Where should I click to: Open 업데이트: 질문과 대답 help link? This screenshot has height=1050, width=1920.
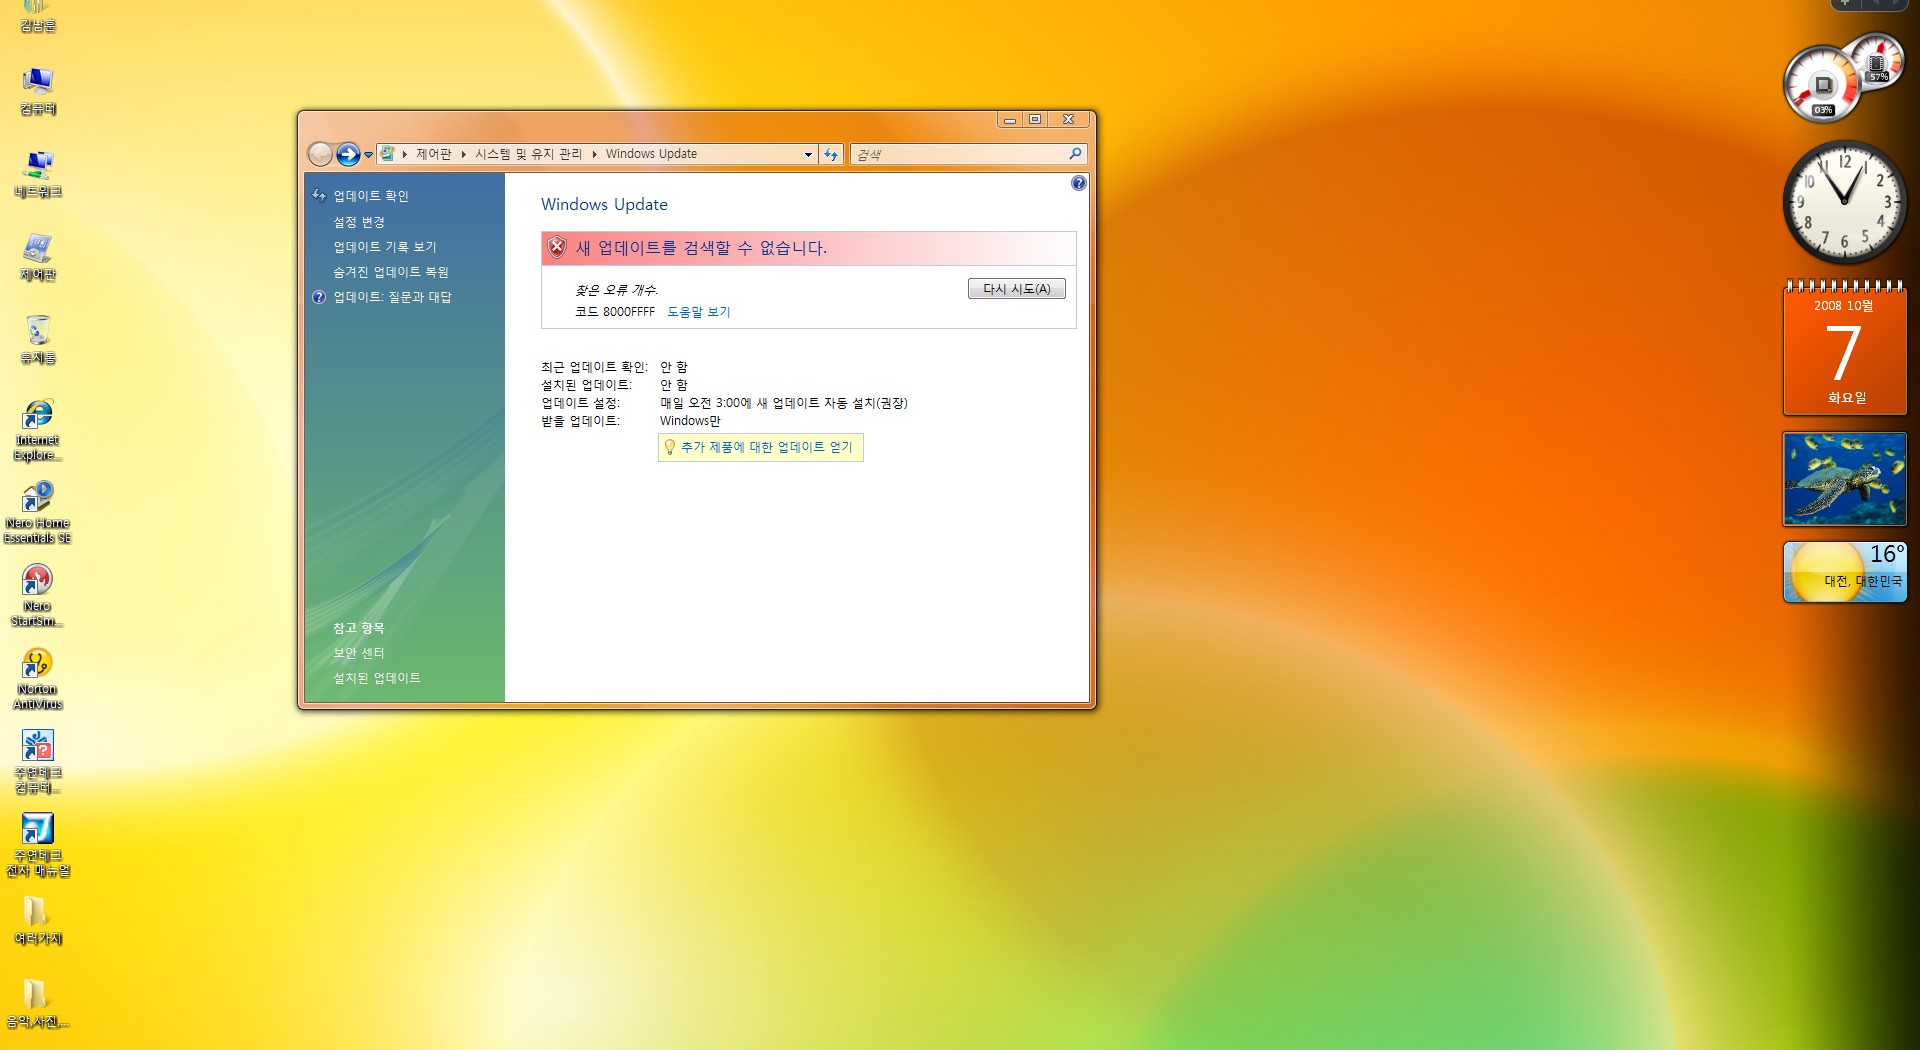392,297
